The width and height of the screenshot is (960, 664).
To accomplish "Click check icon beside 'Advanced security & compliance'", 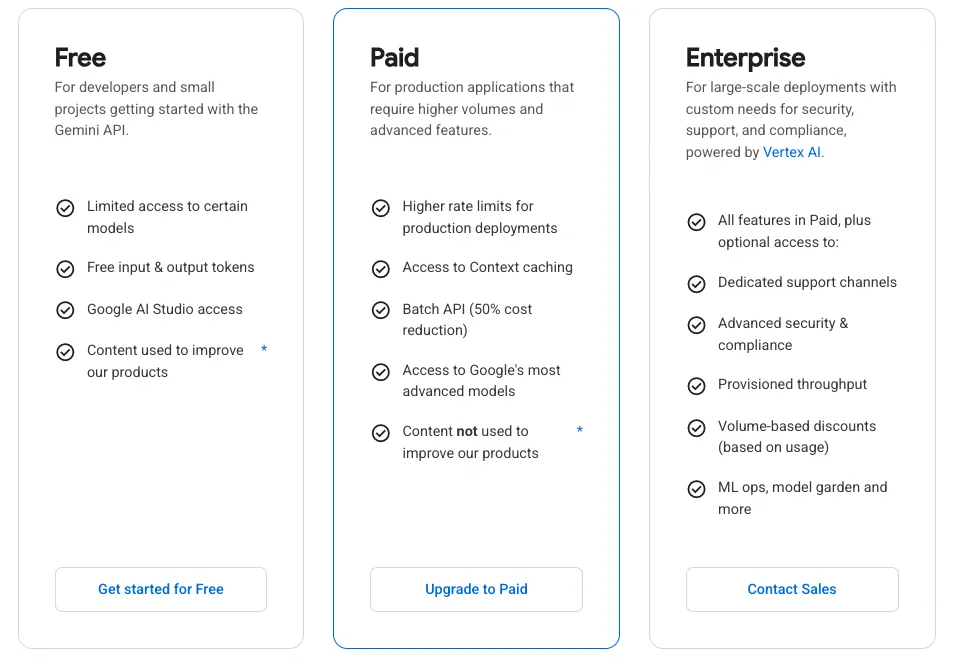I will coord(697,325).
